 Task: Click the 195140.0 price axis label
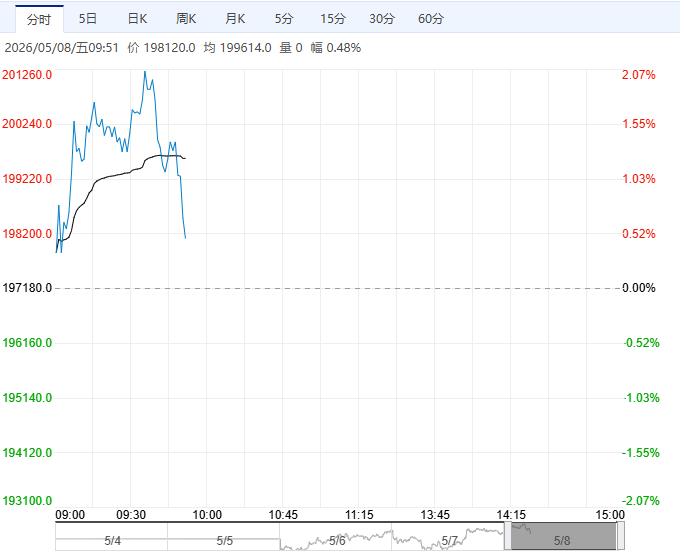(x=27, y=398)
